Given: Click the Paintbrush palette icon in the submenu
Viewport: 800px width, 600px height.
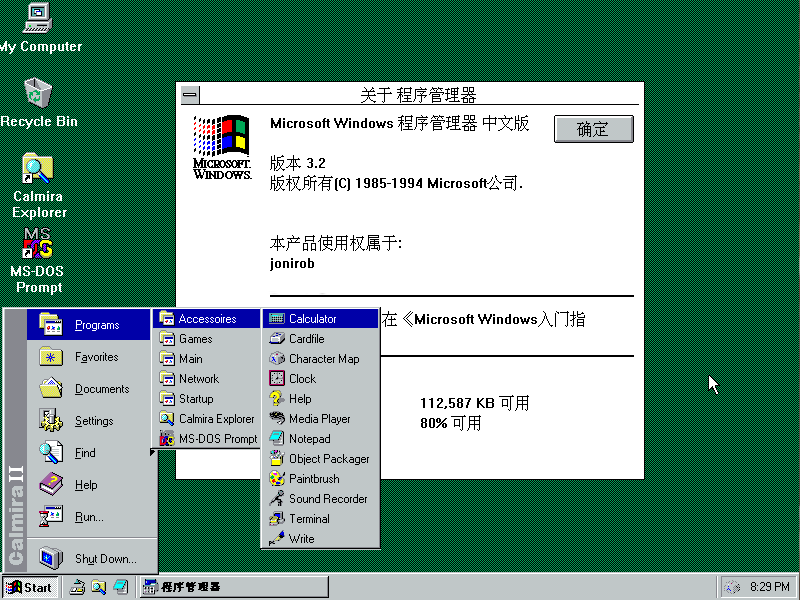Looking at the screenshot, I should [277, 479].
